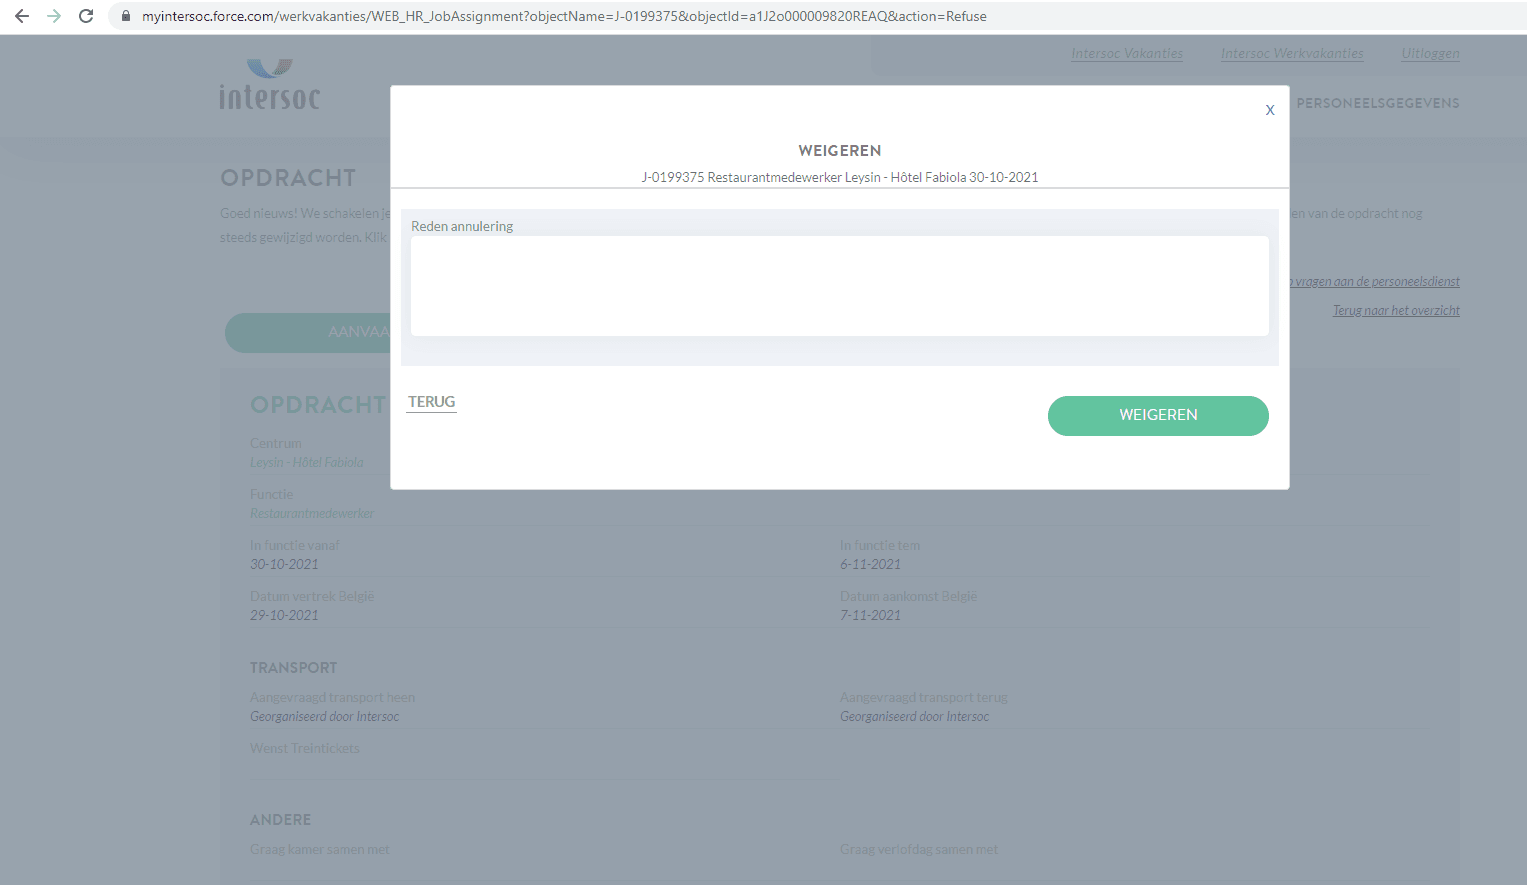Click the Terug link in the dialog

[x=431, y=402]
